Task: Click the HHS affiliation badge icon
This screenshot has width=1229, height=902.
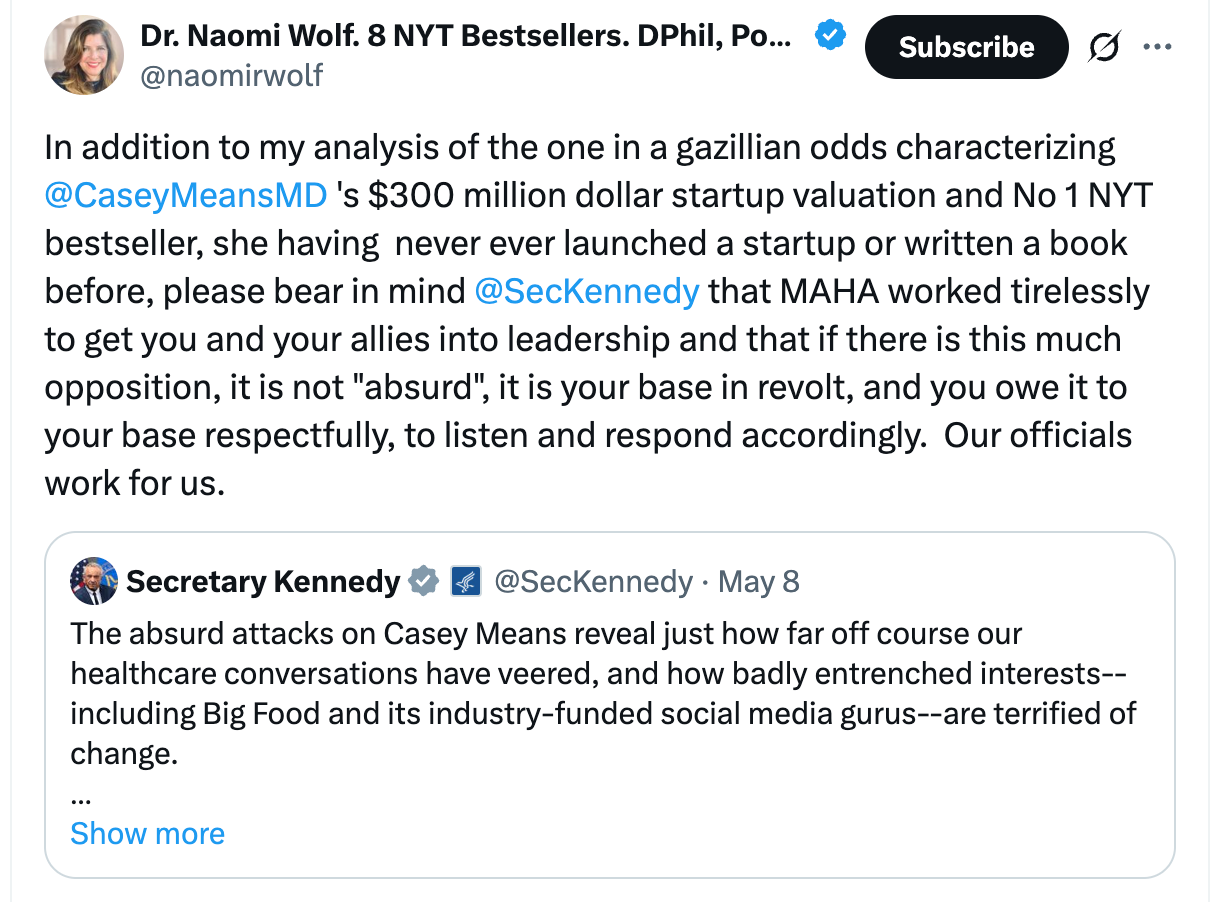Action: click(466, 581)
